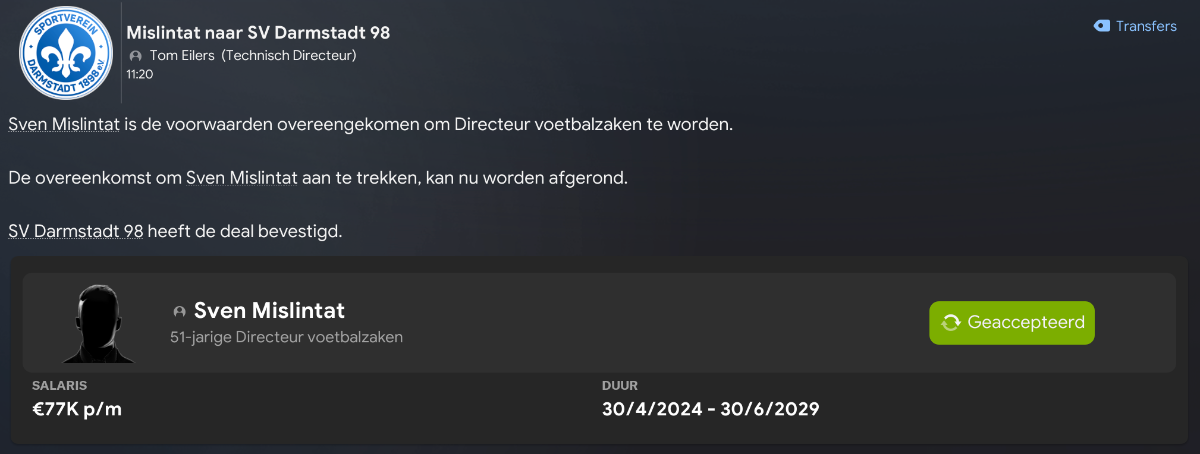Click the SV Darmstadt 98 club crest
This screenshot has width=1200, height=454.
pos(61,52)
